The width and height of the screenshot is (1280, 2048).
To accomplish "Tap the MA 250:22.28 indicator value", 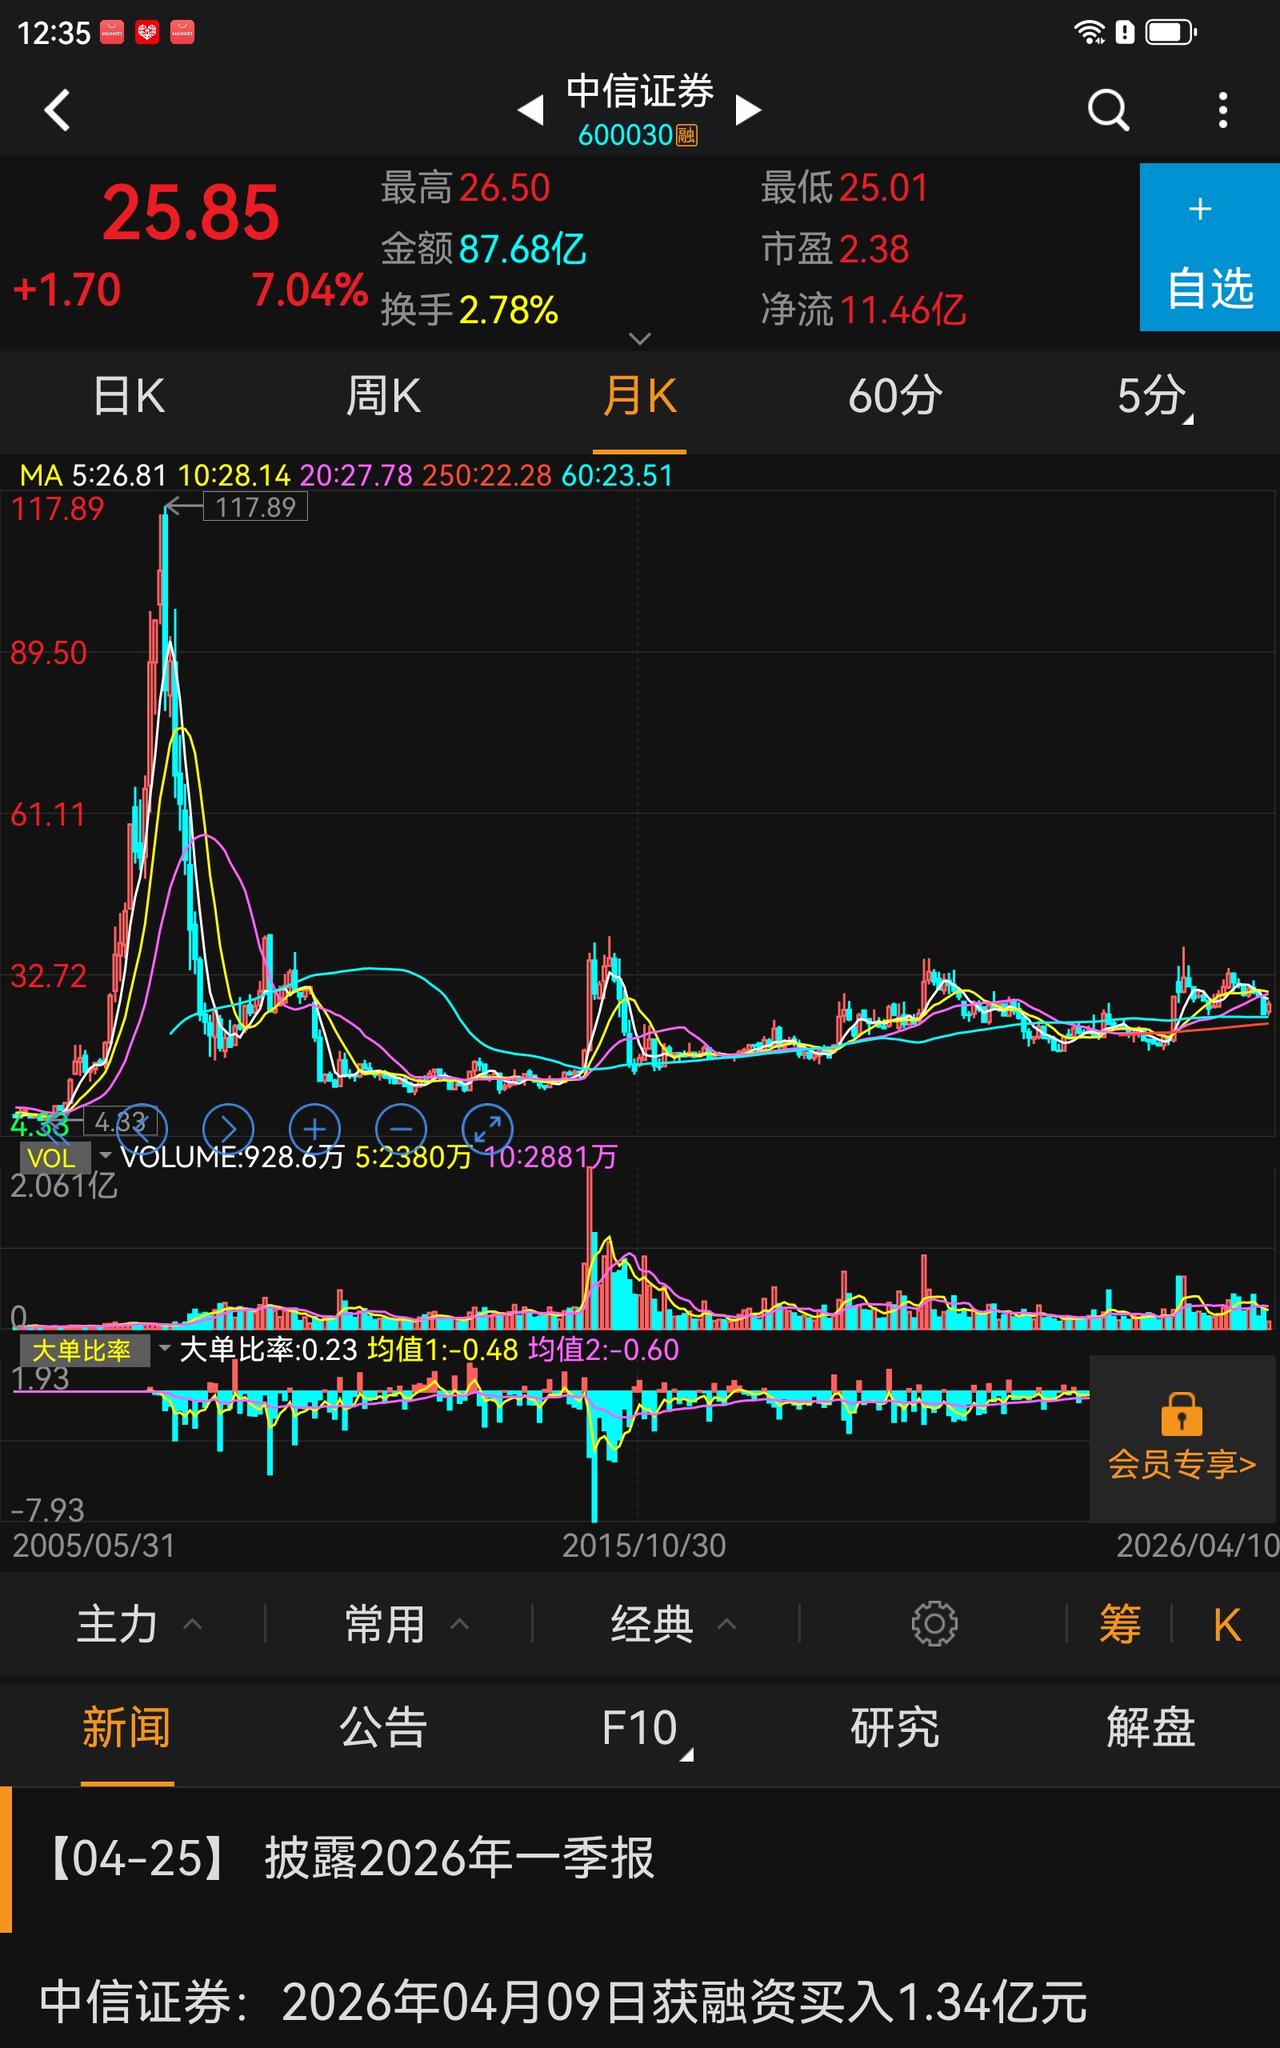I will click(x=487, y=475).
